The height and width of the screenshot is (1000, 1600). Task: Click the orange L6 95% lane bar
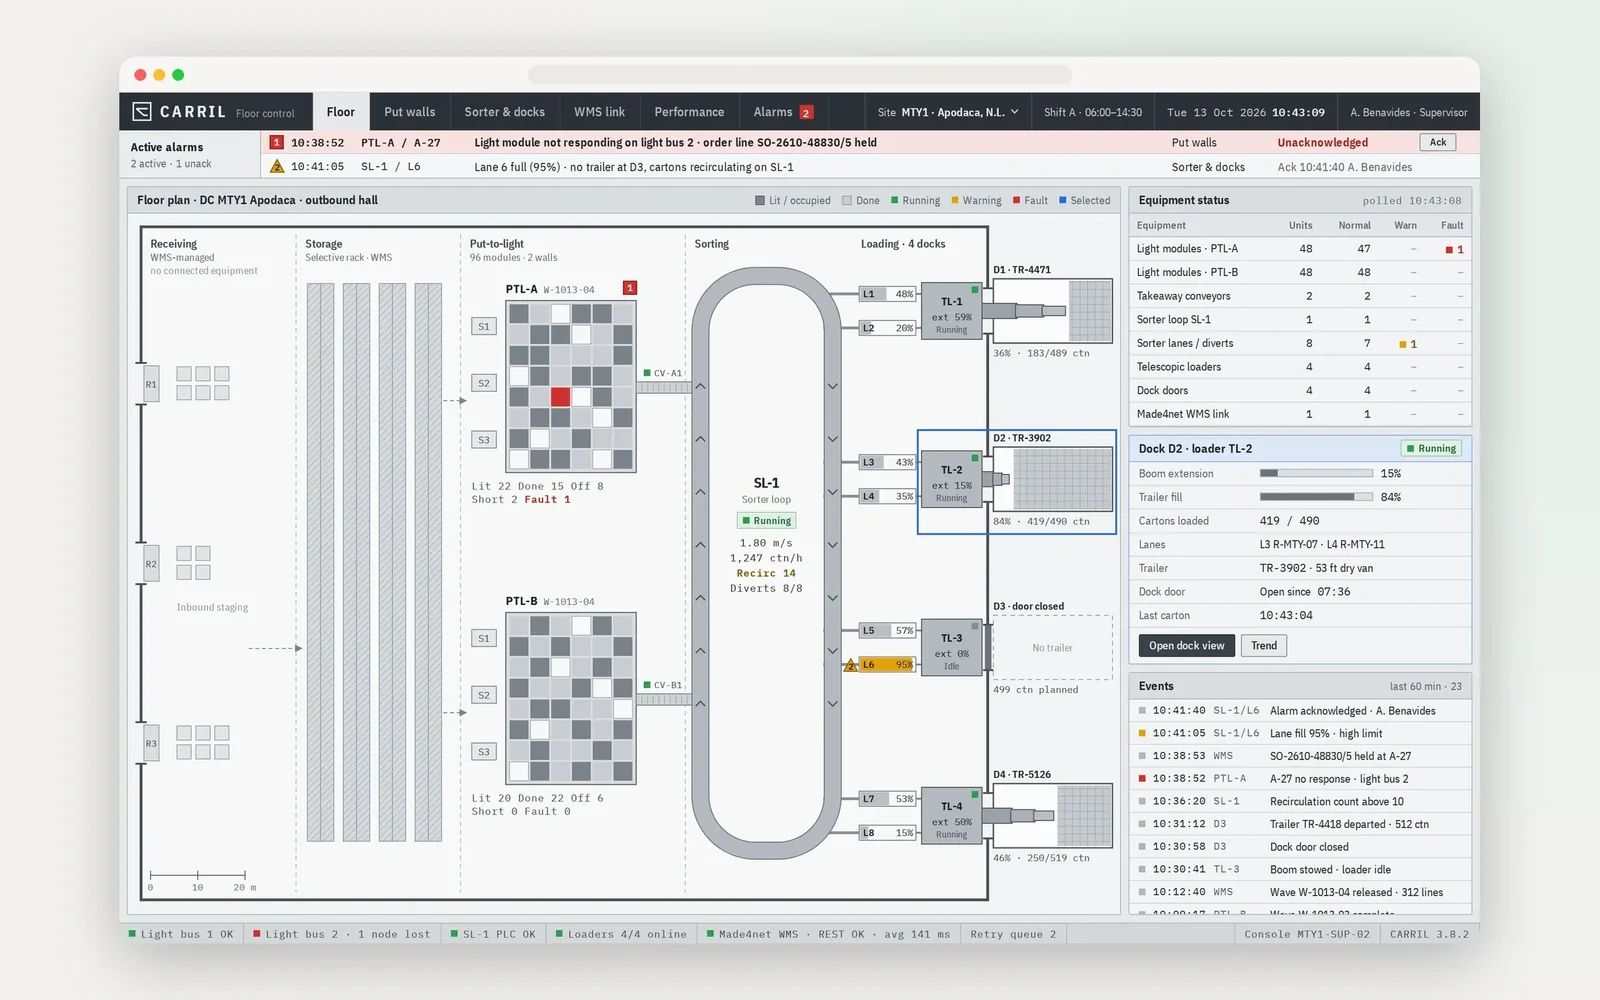point(888,665)
